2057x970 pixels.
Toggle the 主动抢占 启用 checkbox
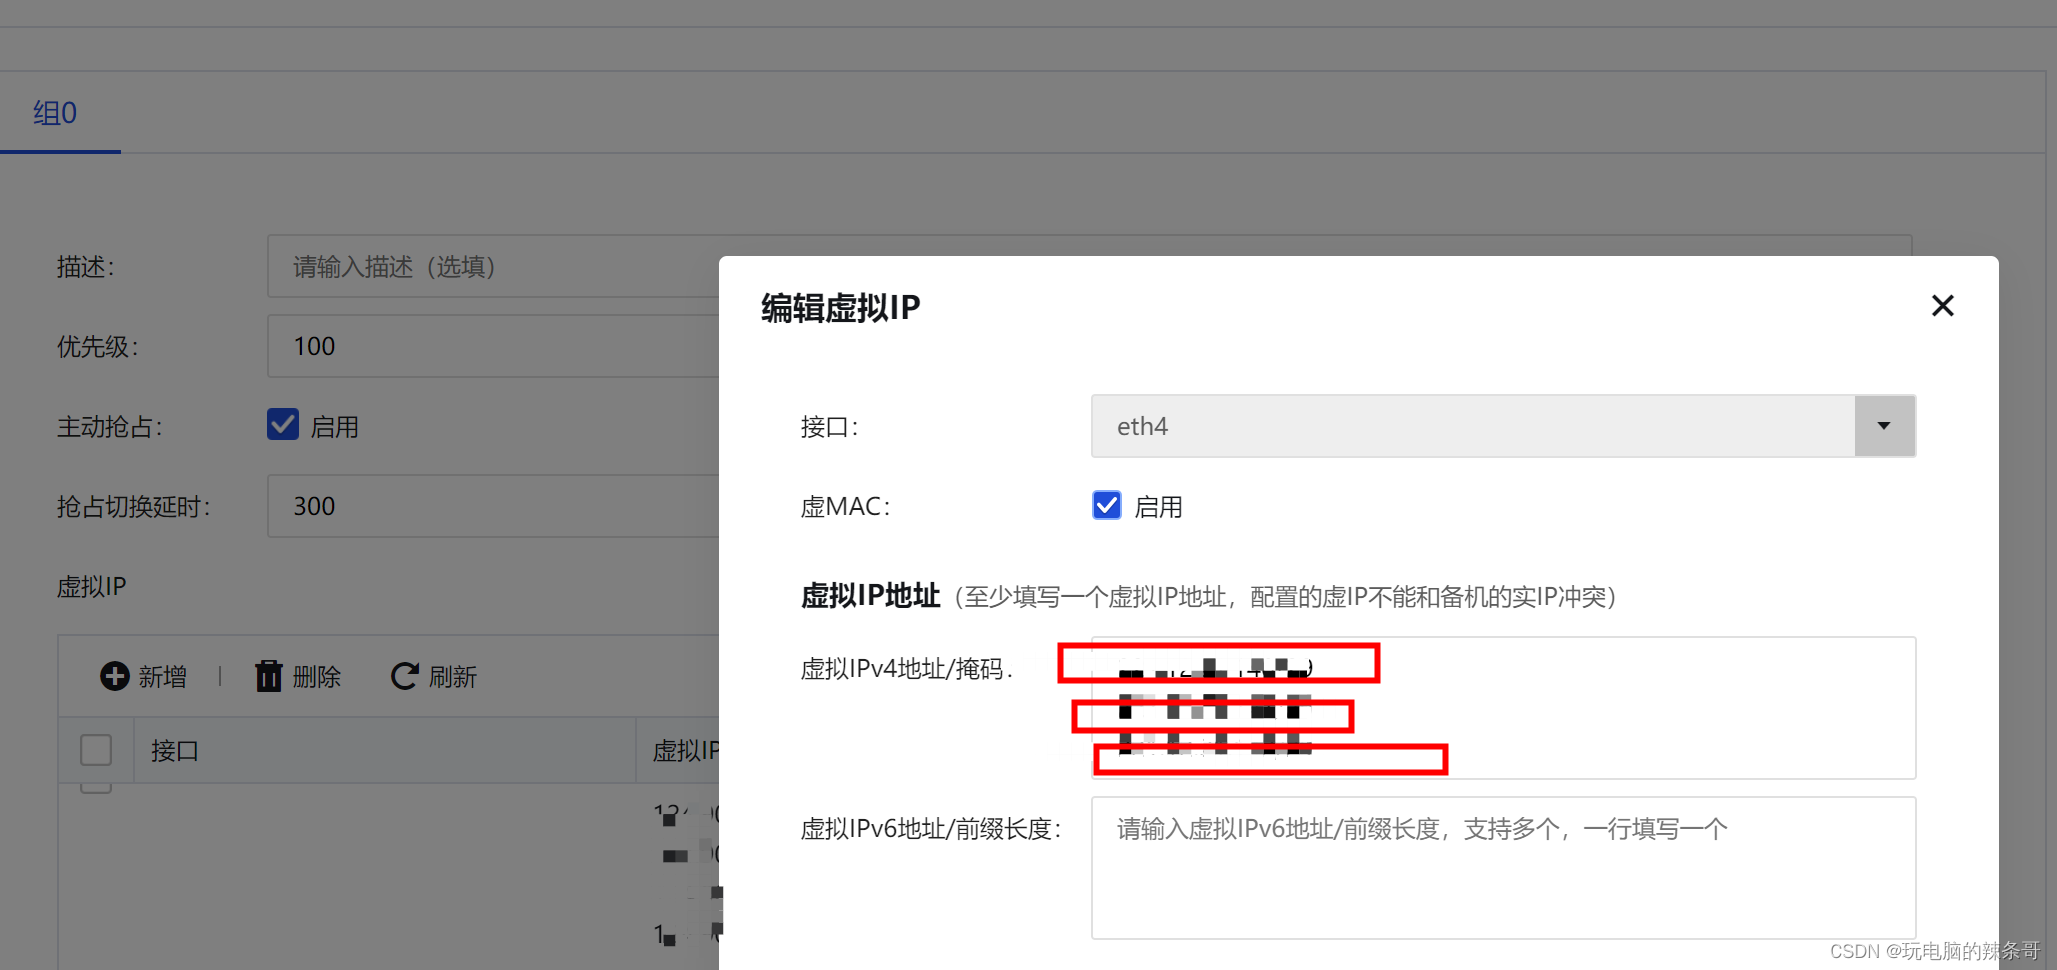pyautogui.click(x=283, y=425)
